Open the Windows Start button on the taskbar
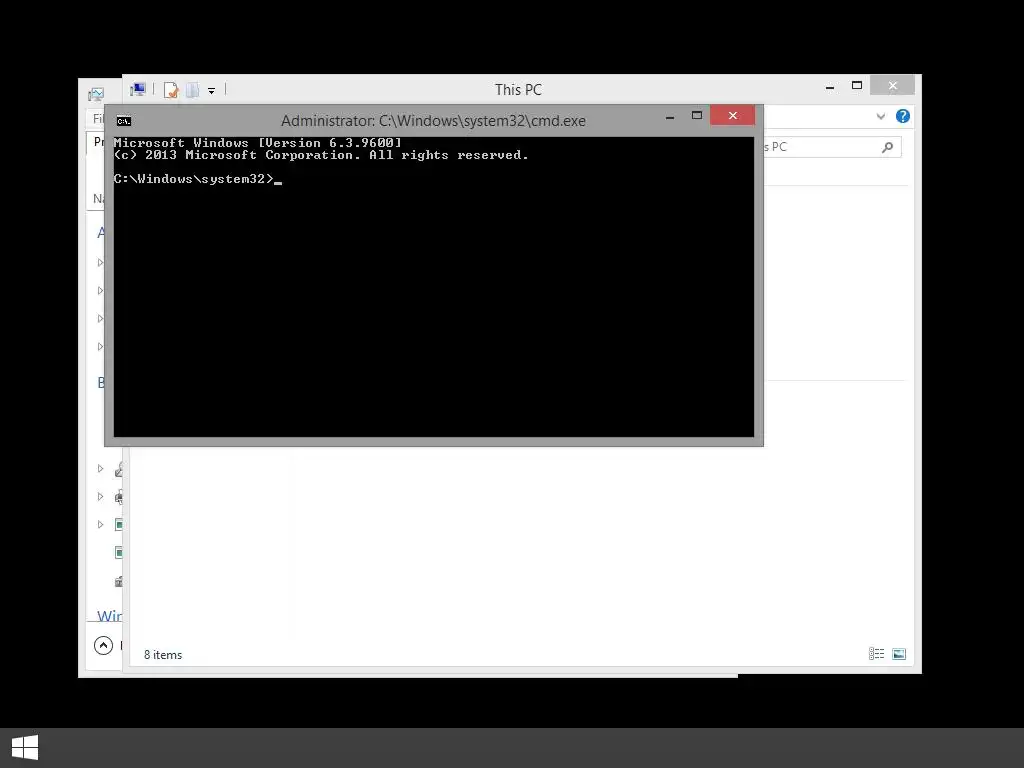The height and width of the screenshot is (768, 1024). coord(25,748)
